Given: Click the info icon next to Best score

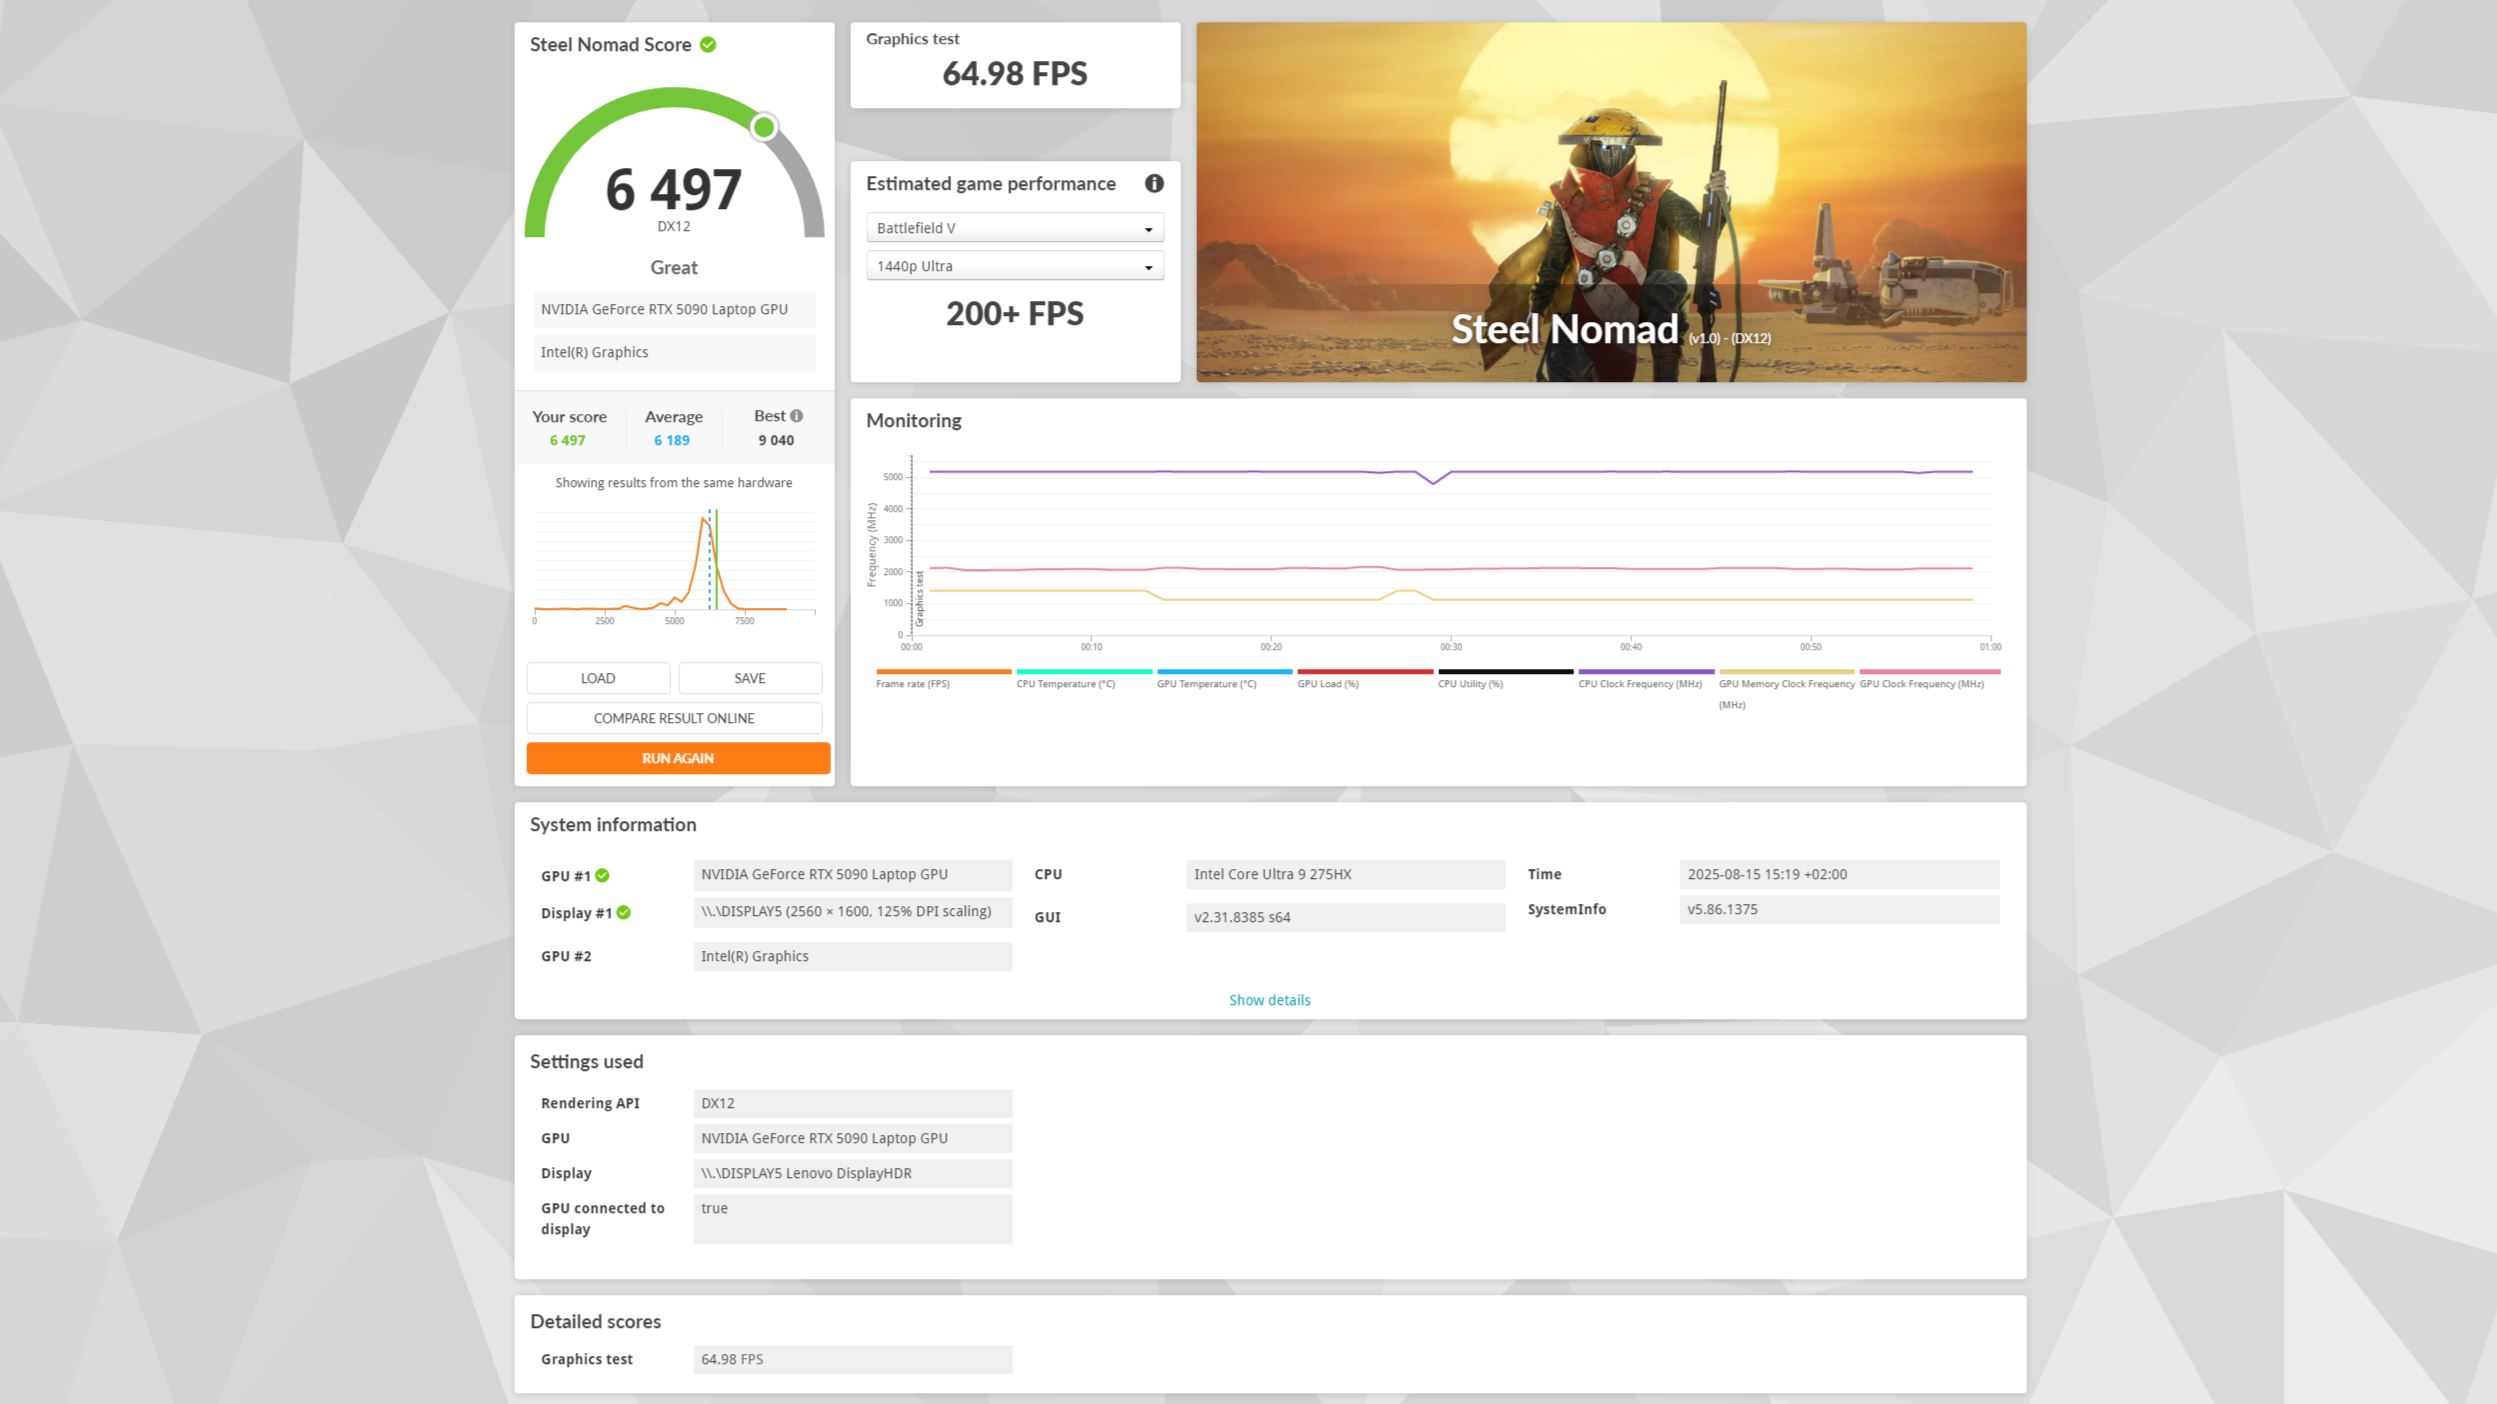Looking at the screenshot, I should [797, 416].
